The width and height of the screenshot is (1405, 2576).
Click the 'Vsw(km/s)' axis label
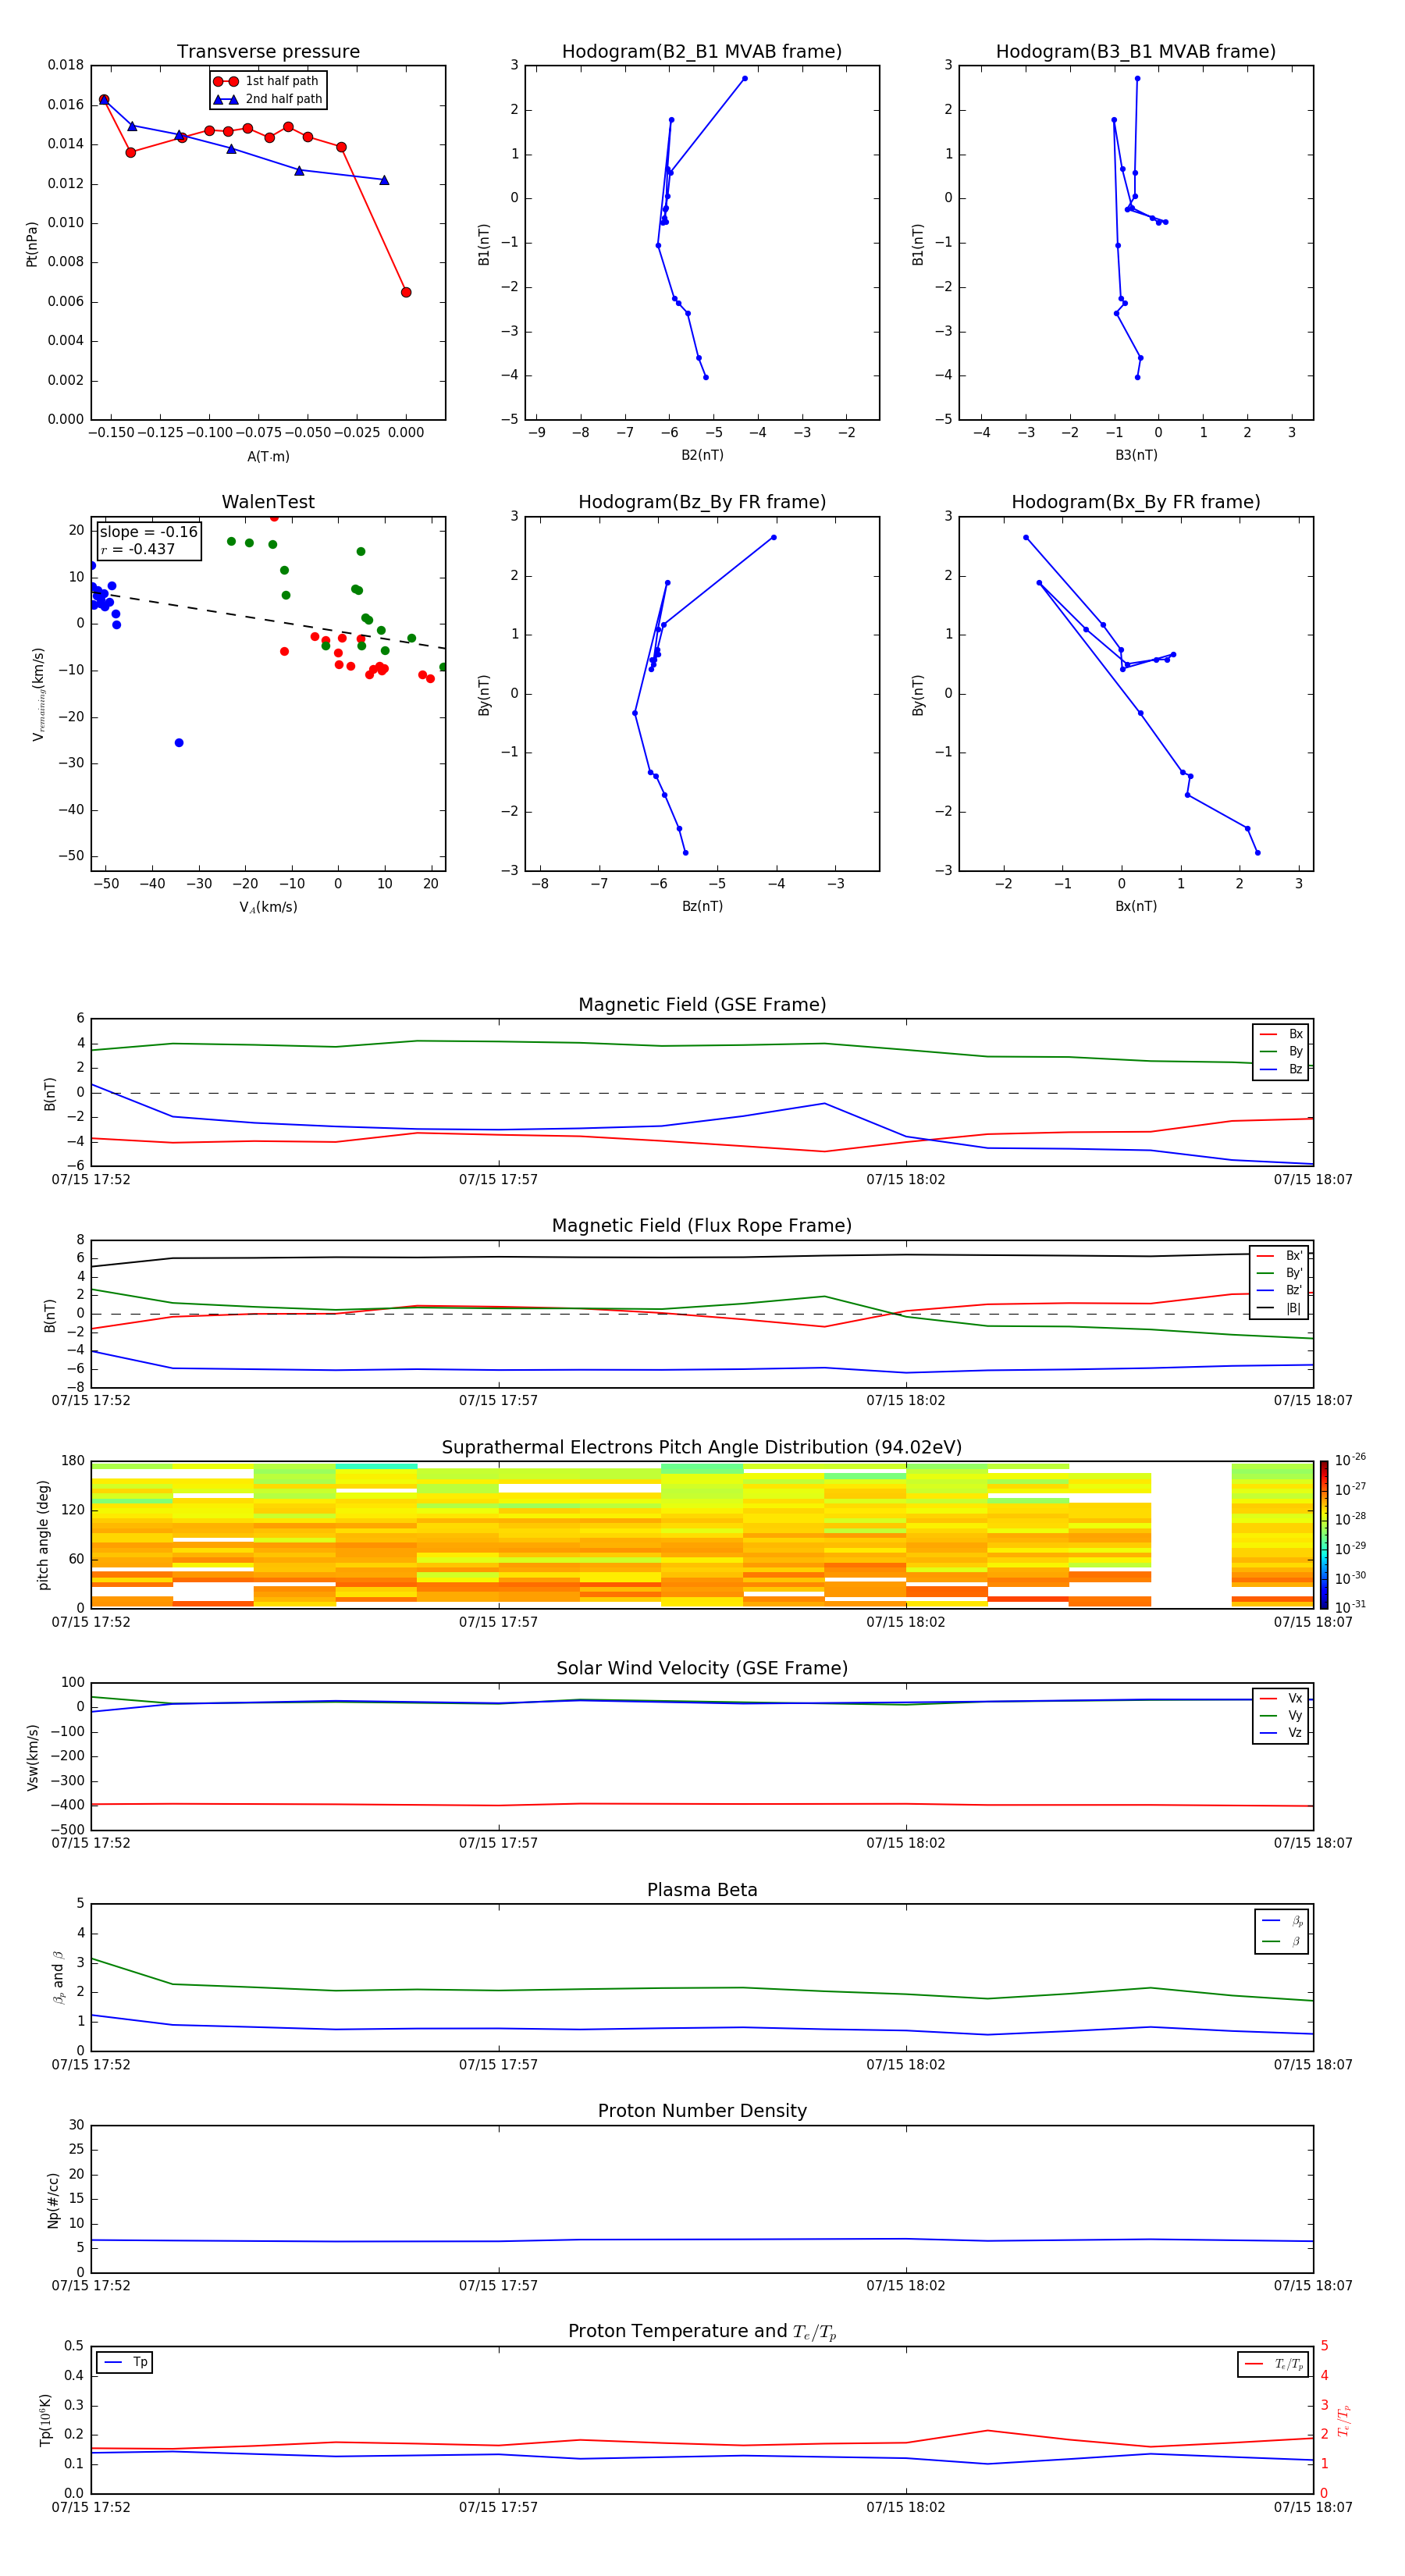(32, 1757)
